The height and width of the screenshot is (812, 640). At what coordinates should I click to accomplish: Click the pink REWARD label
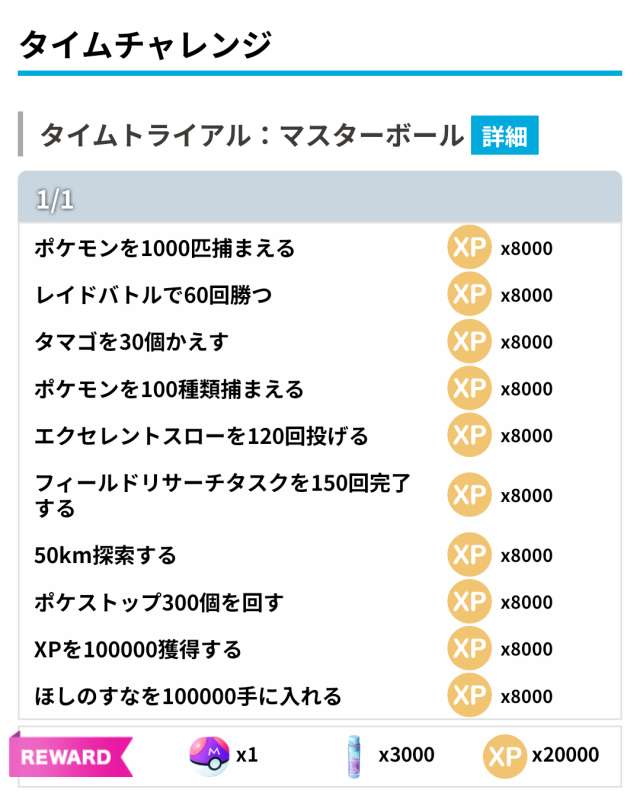pos(68,756)
